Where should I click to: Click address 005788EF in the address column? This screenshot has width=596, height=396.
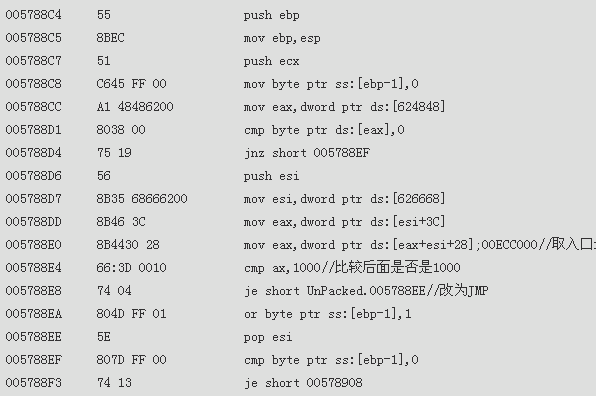click(33, 360)
